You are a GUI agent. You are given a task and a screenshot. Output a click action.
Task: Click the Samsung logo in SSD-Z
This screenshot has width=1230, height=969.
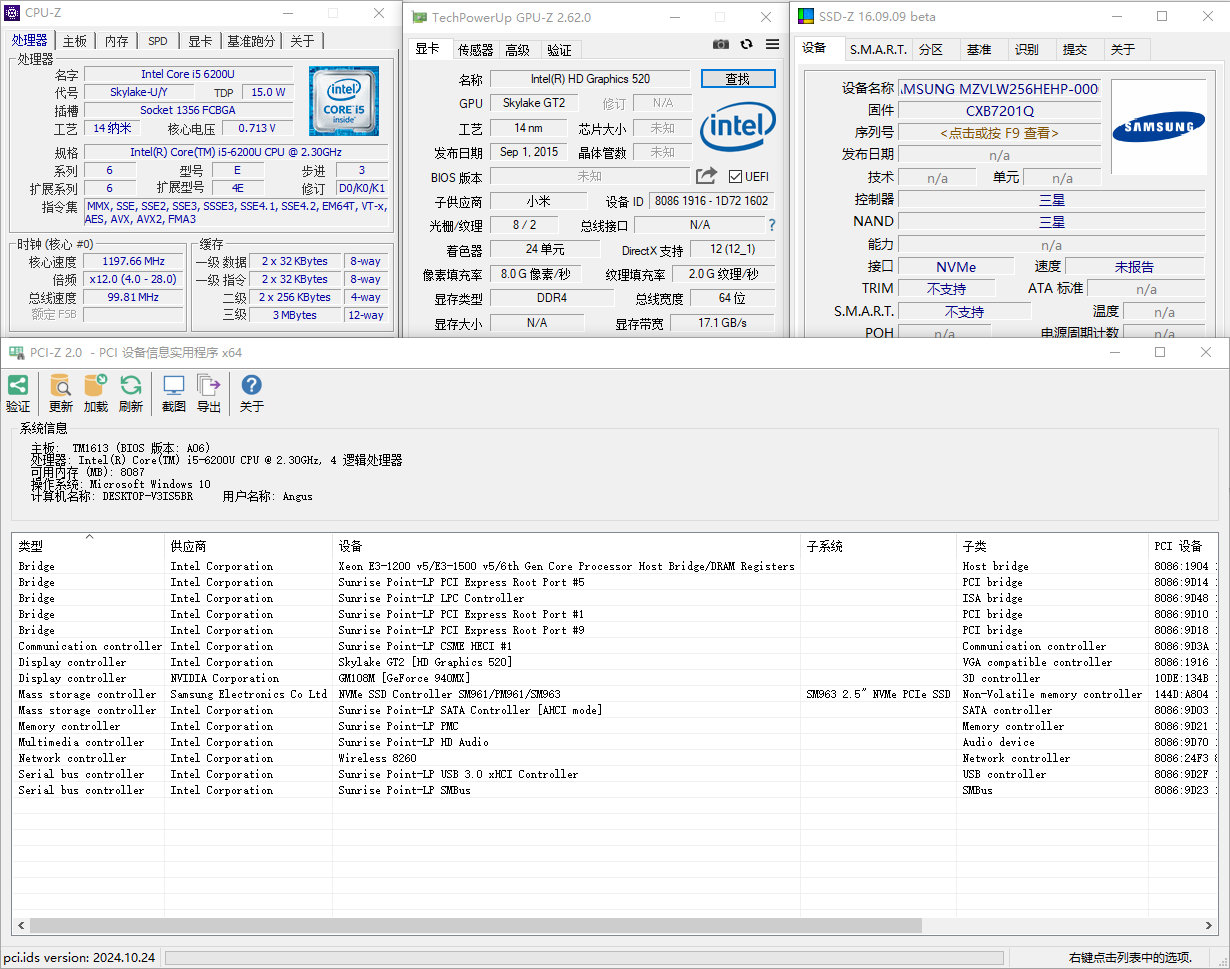click(1158, 127)
